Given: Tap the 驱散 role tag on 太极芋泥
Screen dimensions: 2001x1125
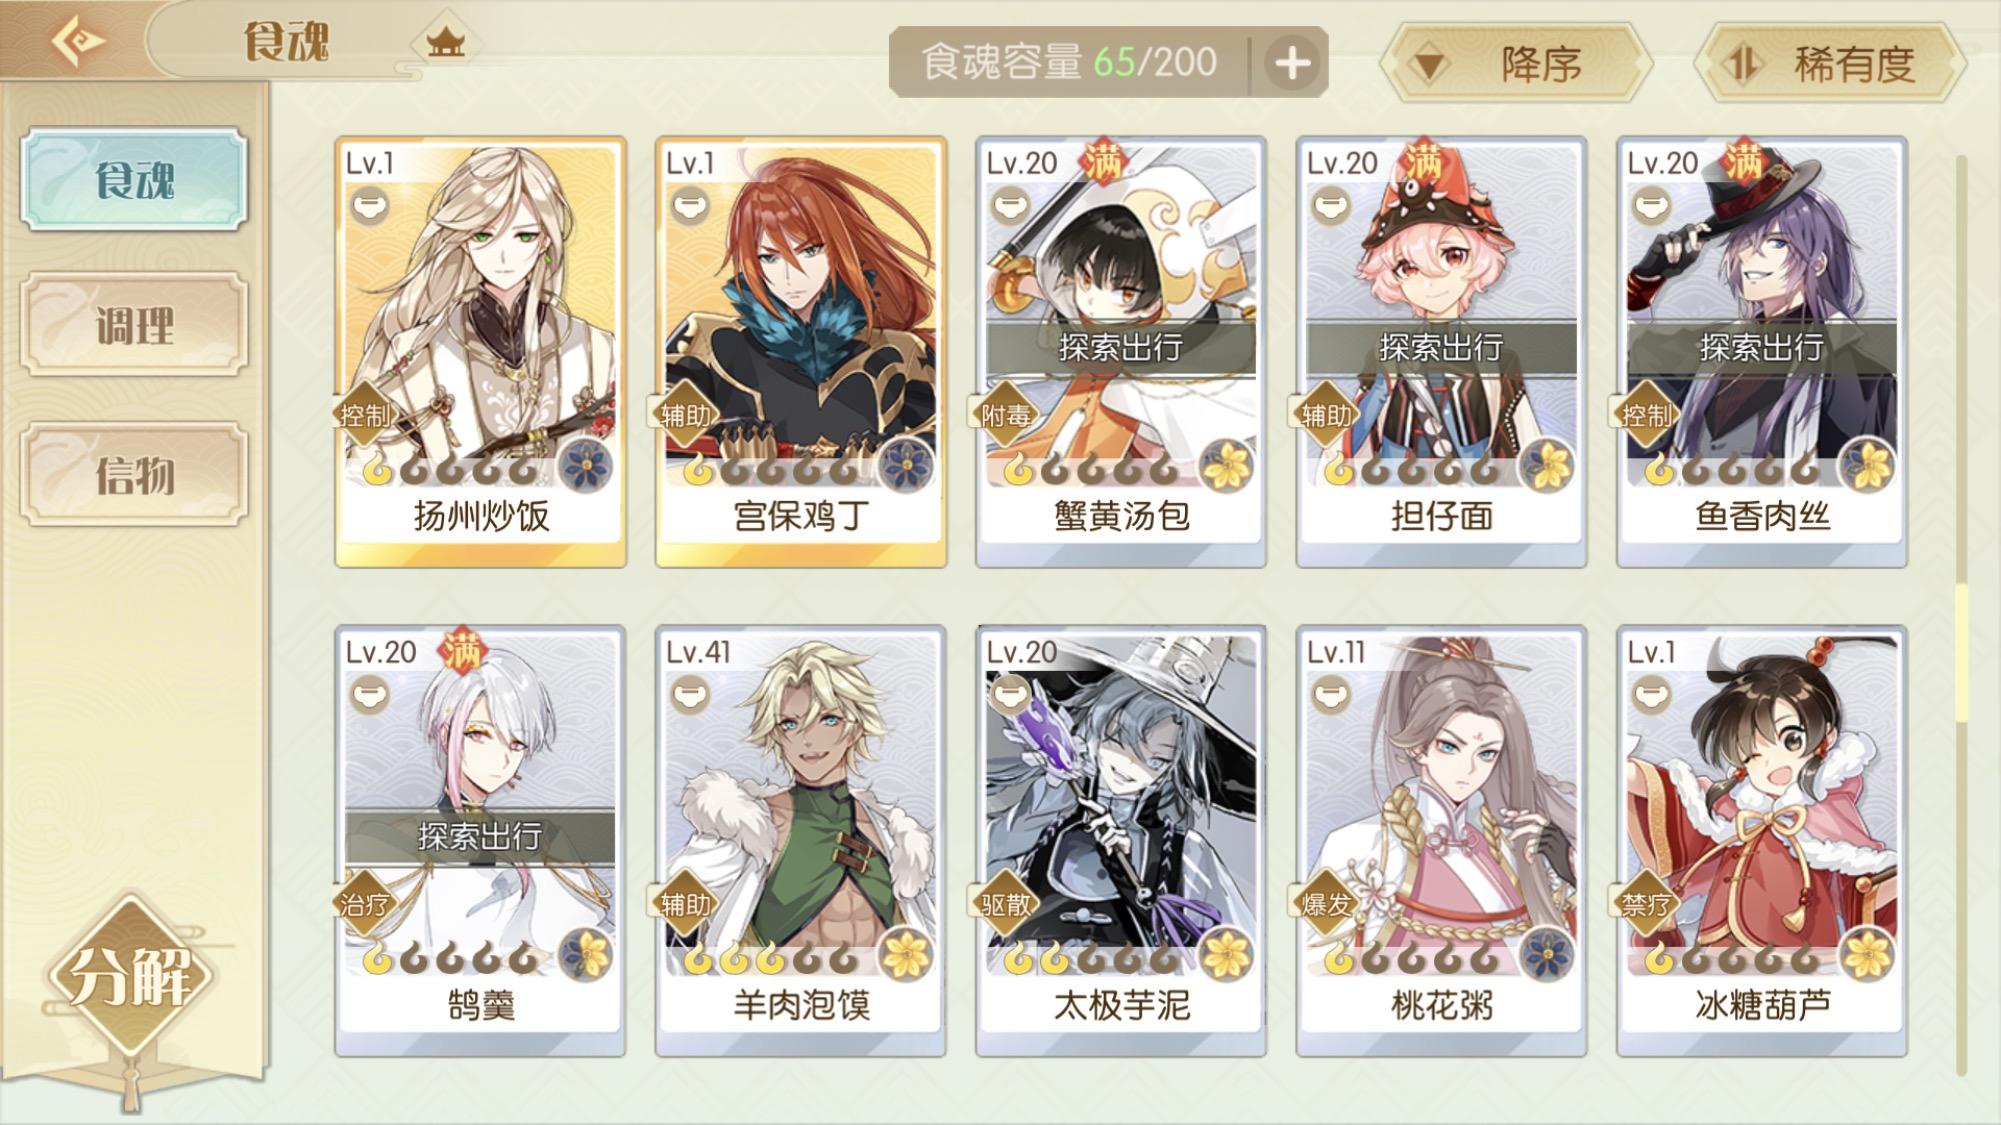Looking at the screenshot, I should click(1005, 904).
